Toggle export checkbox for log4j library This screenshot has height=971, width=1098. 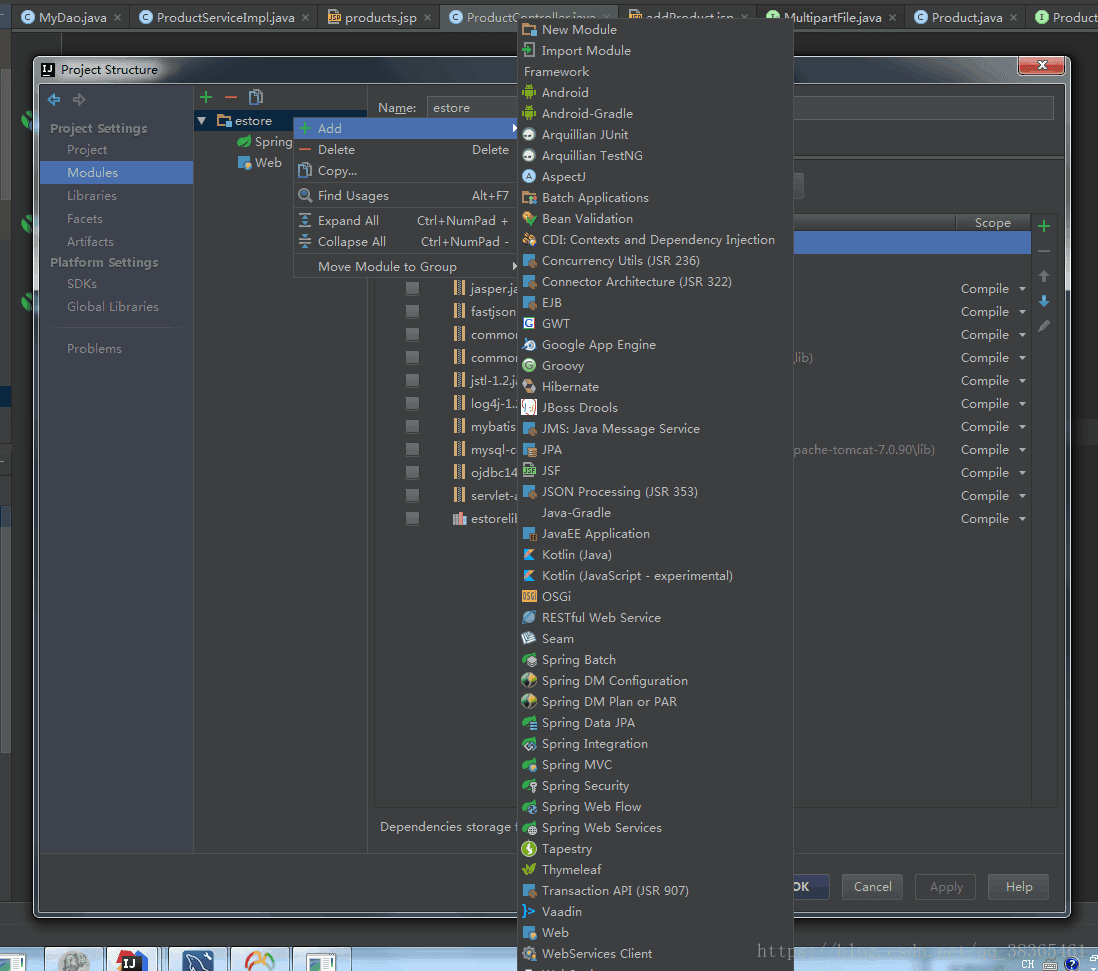click(x=412, y=403)
